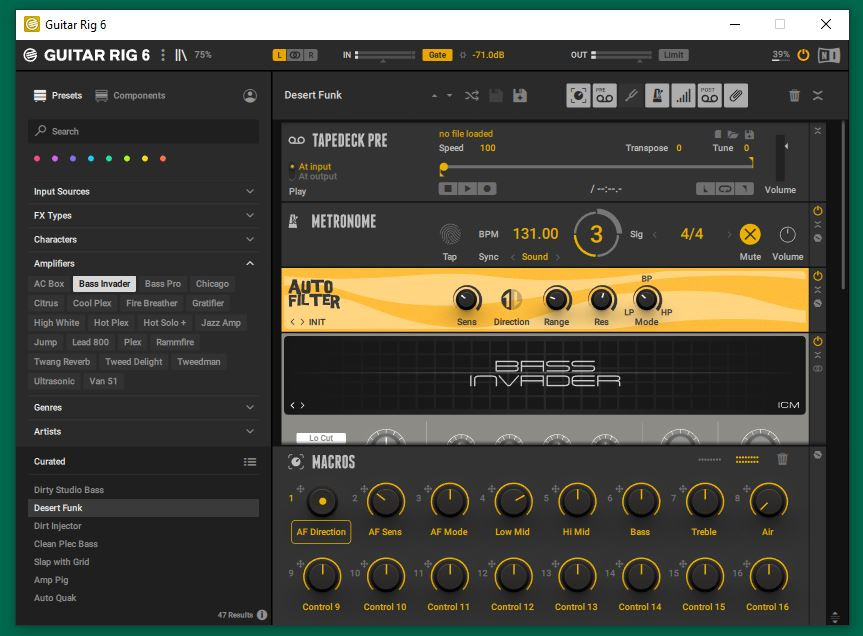863x636 pixels.
Task: Open the Dirty Studio Bass preset
Action: [x=143, y=490]
